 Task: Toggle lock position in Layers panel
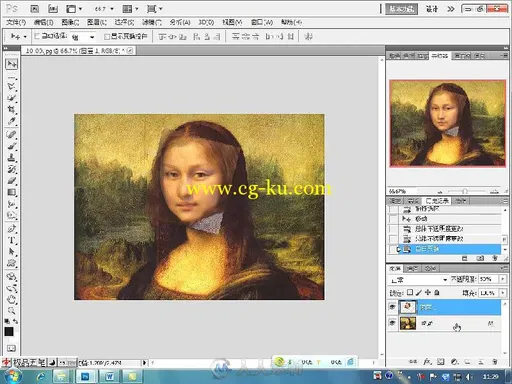click(428, 292)
